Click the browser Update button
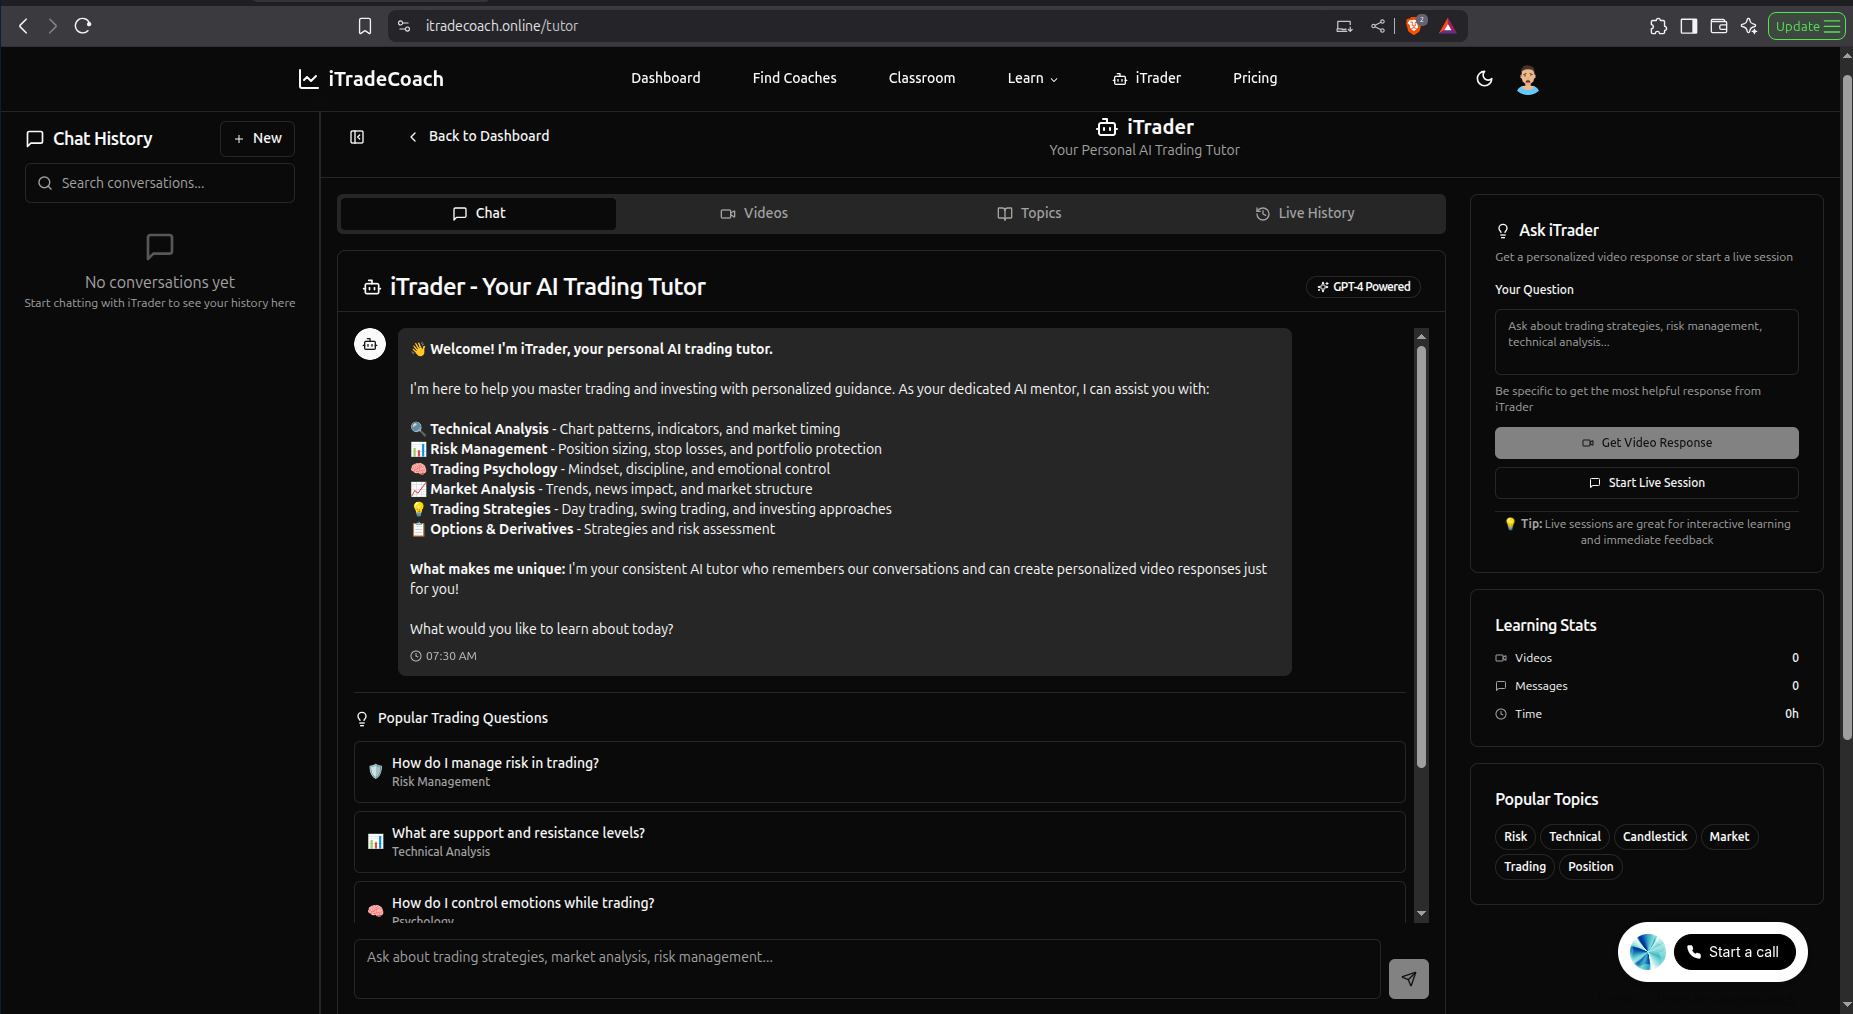Screen dimensions: 1853x1014 (x=1808, y=26)
